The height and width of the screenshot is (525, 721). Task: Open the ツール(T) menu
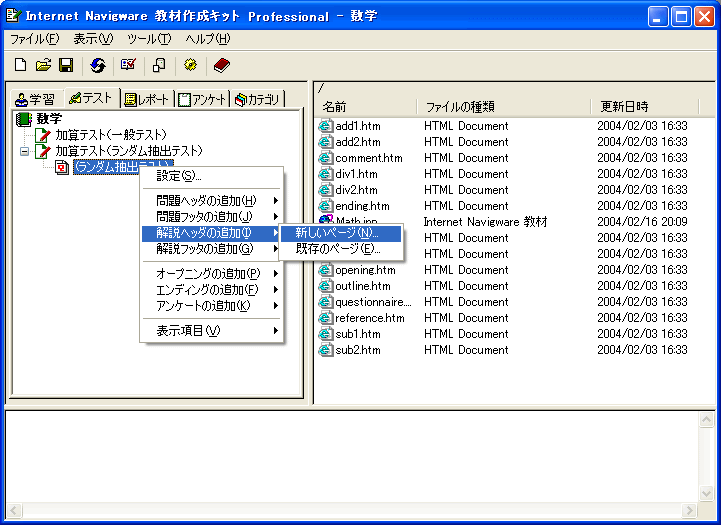pyautogui.click(x=149, y=39)
